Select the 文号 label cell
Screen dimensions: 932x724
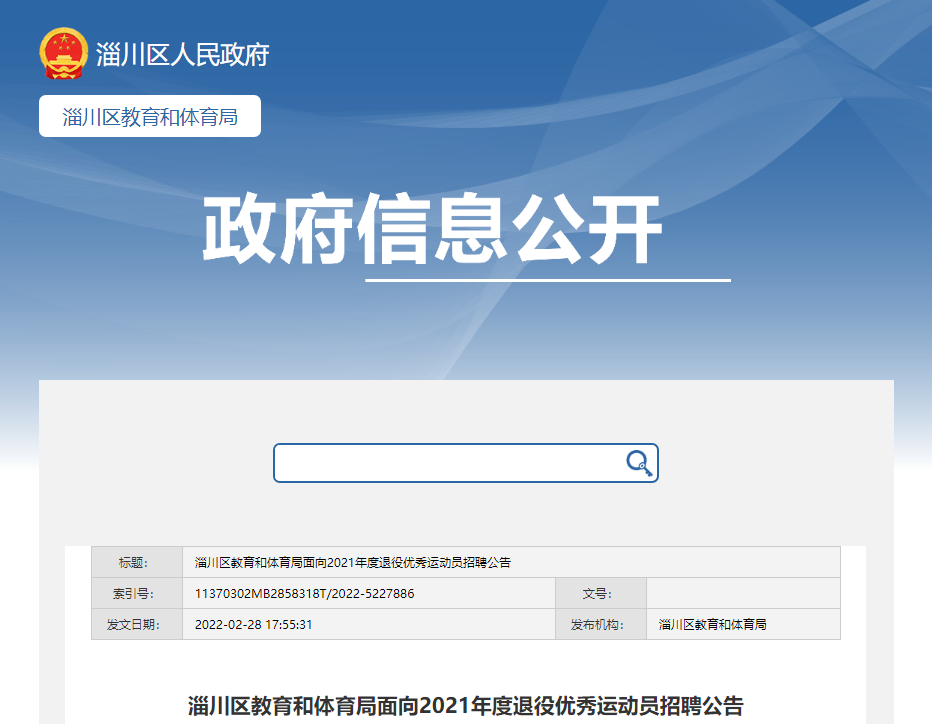click(x=601, y=593)
